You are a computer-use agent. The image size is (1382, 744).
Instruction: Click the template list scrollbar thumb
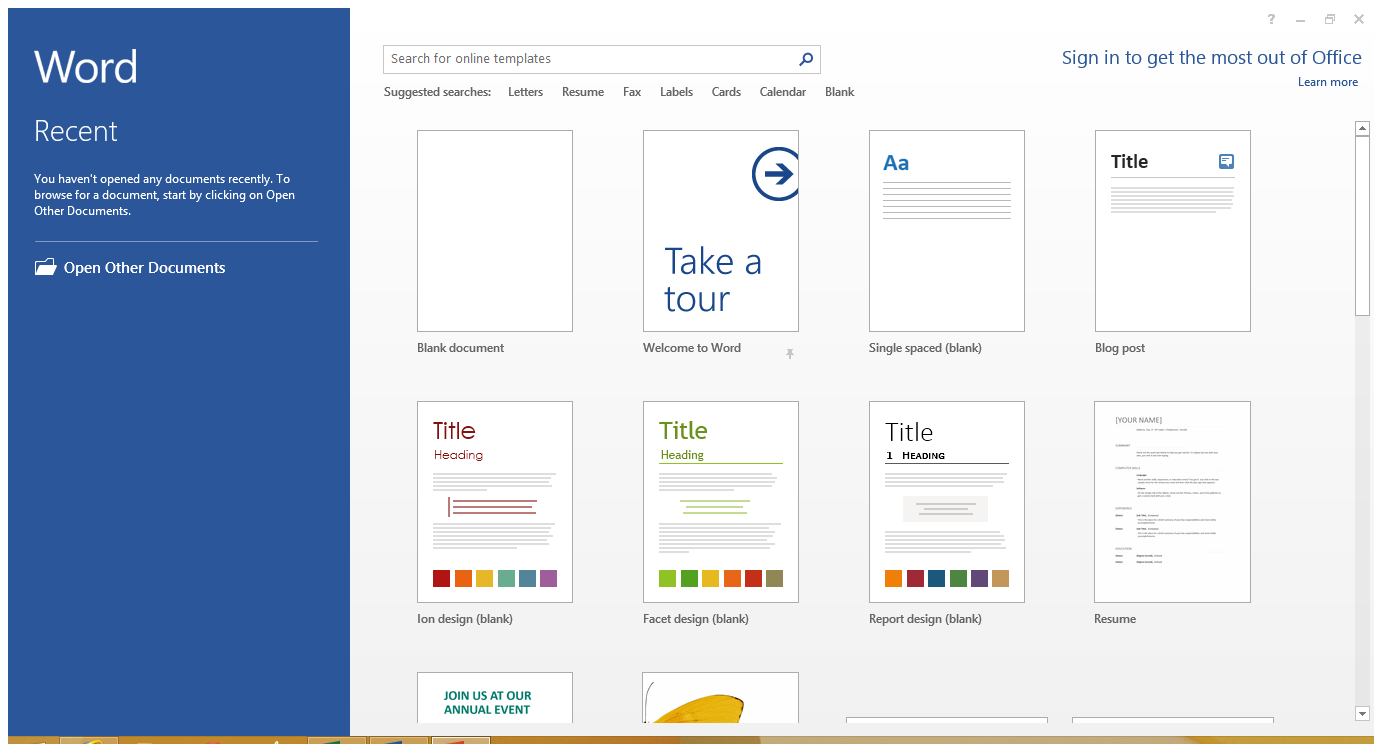click(1362, 226)
